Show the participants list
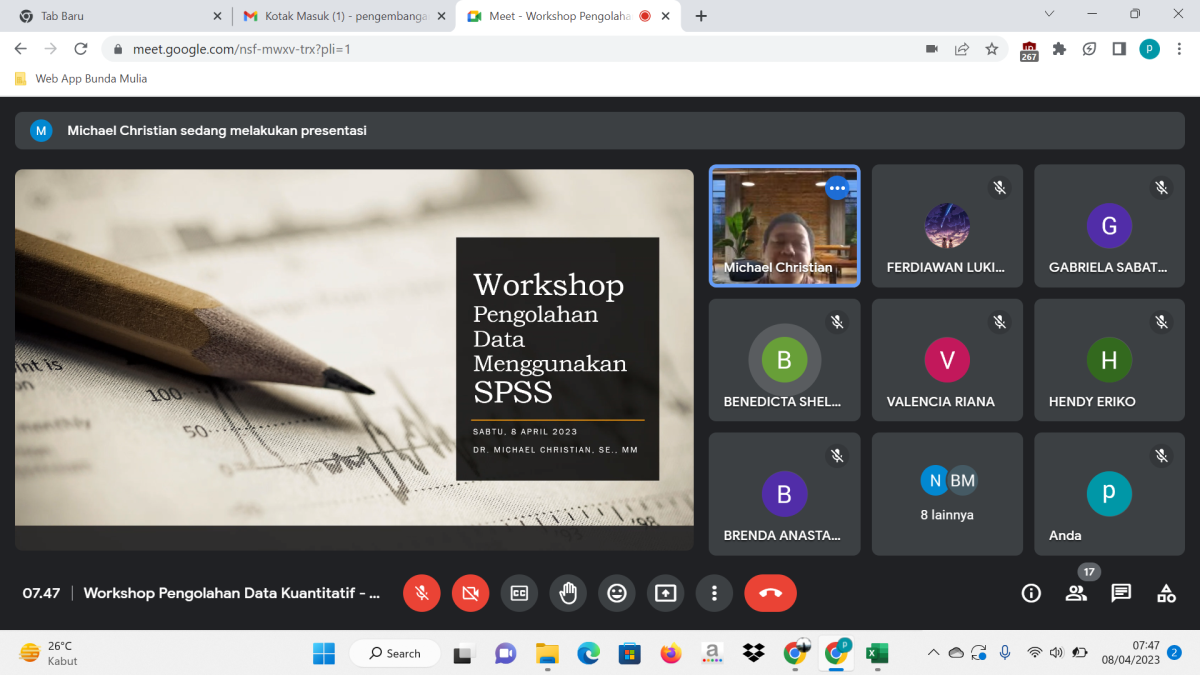This screenshot has height=675, width=1200. pyautogui.click(x=1076, y=593)
